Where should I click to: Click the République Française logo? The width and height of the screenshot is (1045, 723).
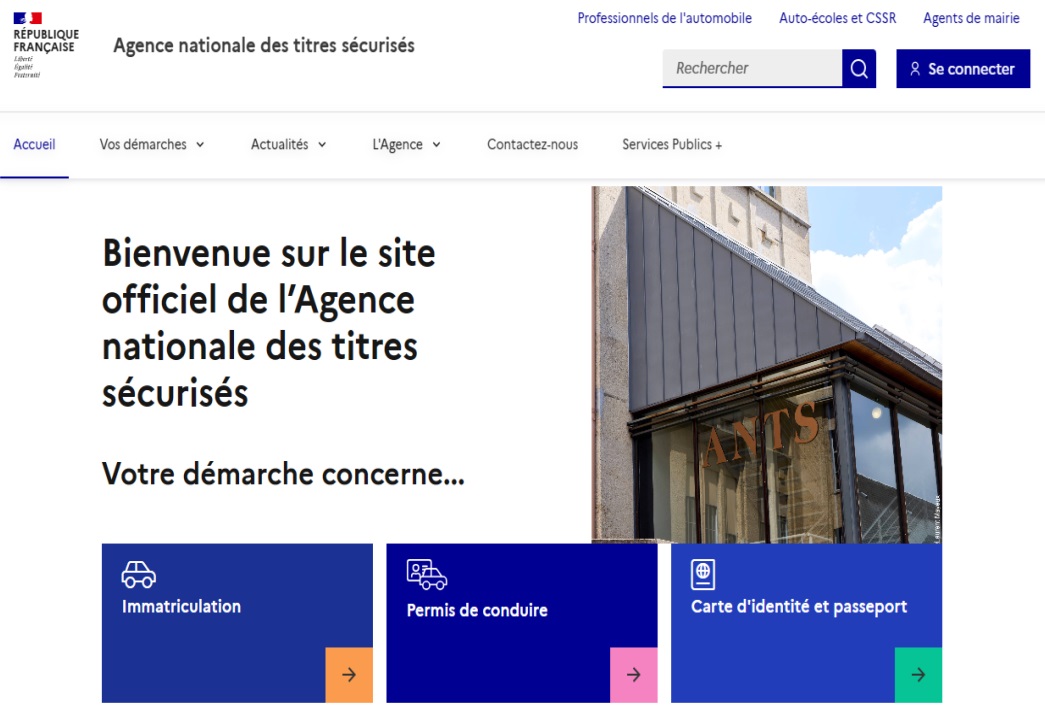pyautogui.click(x=45, y=45)
